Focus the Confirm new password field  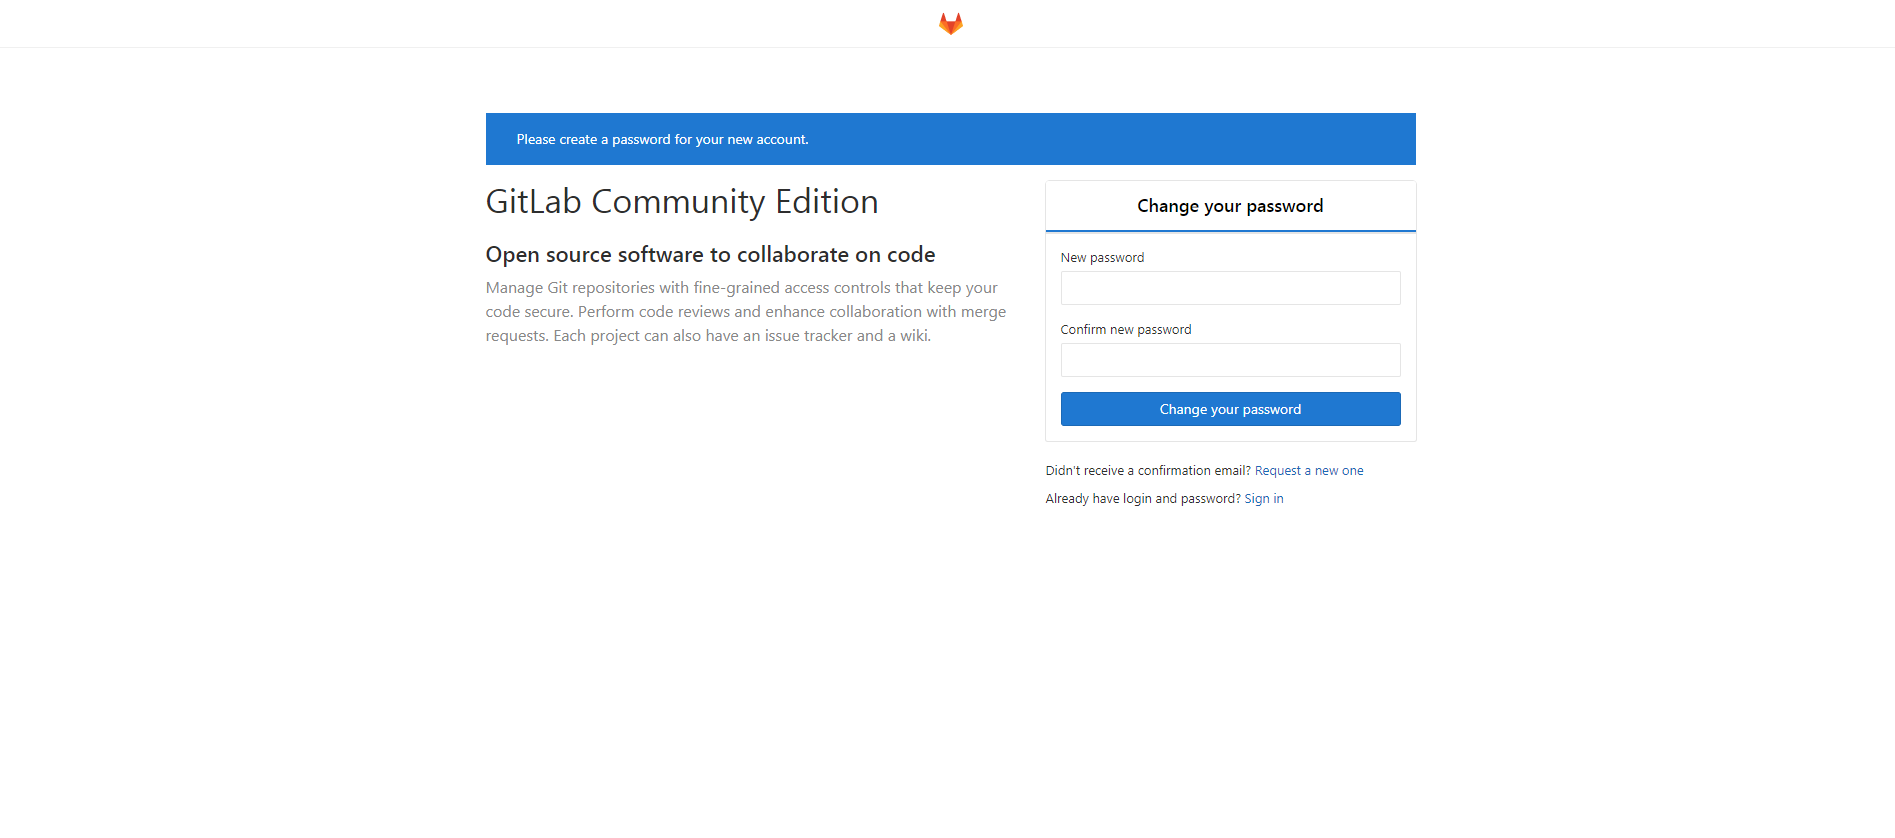[1230, 360]
